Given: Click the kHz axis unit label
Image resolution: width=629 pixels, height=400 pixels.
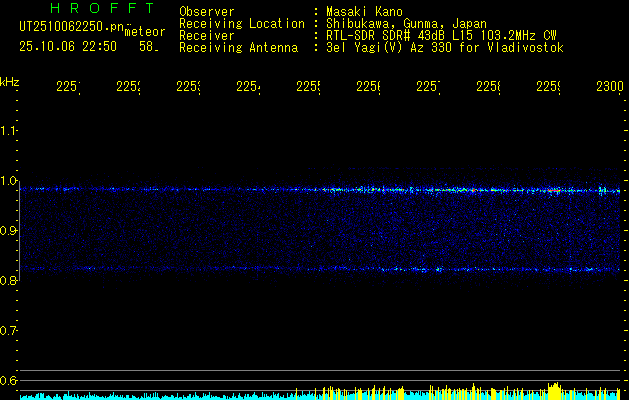Looking at the screenshot, I should point(10,82).
